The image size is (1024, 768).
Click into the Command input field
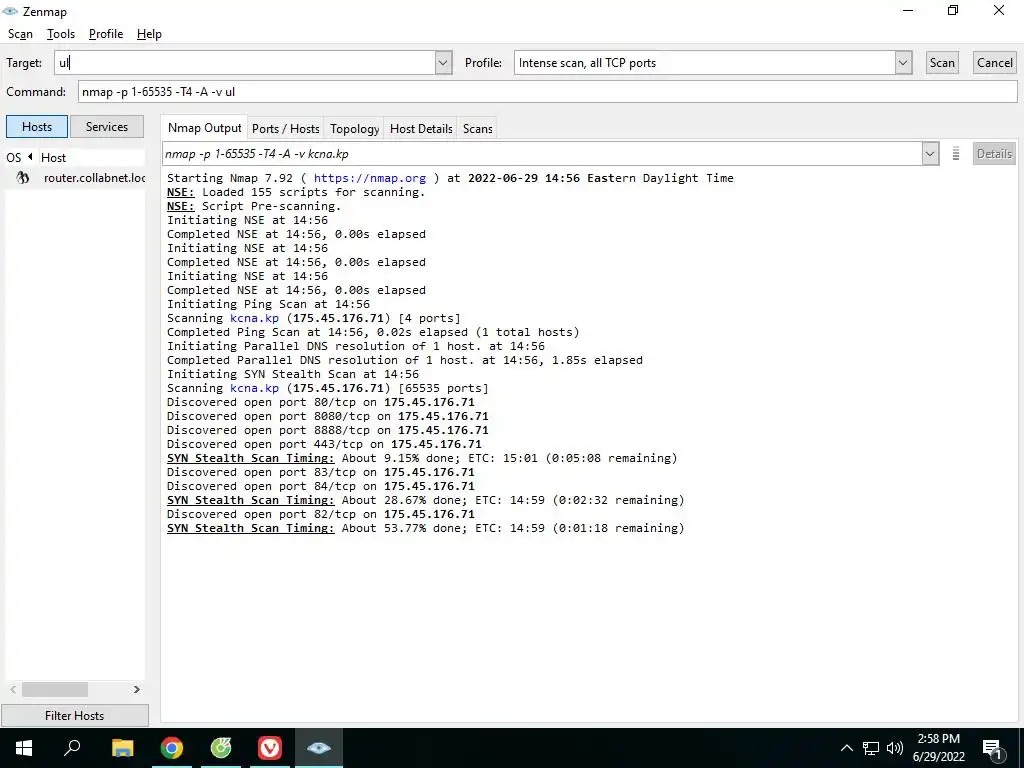pos(547,91)
